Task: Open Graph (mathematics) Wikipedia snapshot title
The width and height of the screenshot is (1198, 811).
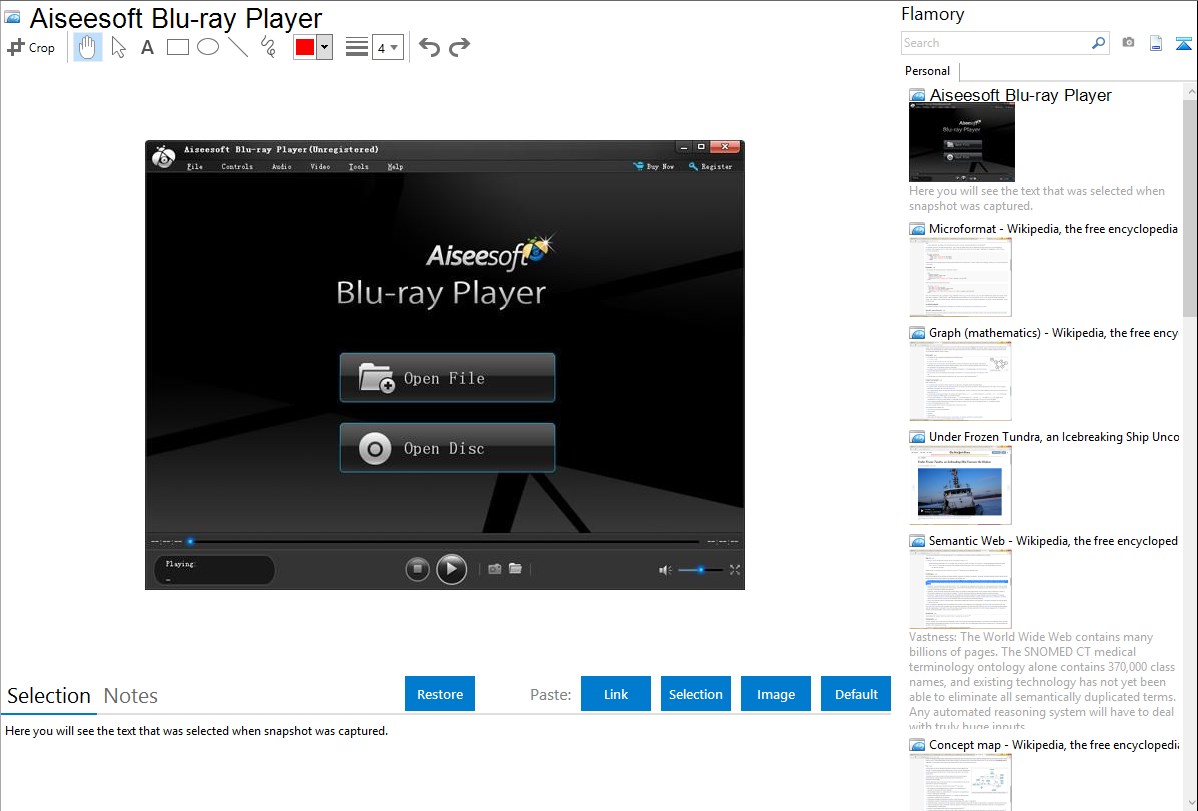Action: click(1053, 333)
